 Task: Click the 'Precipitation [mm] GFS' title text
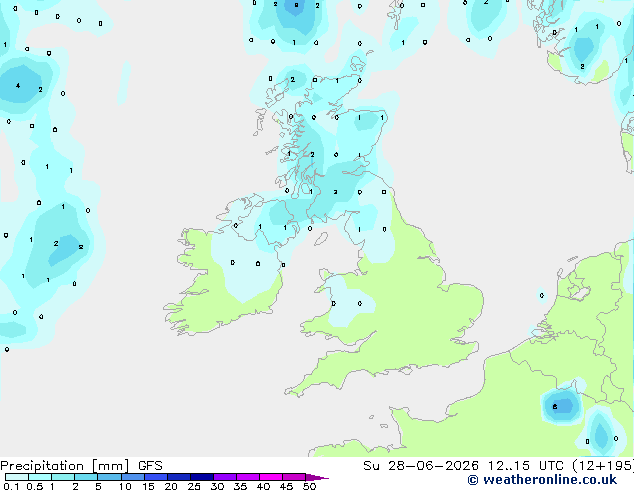[x=81, y=466]
